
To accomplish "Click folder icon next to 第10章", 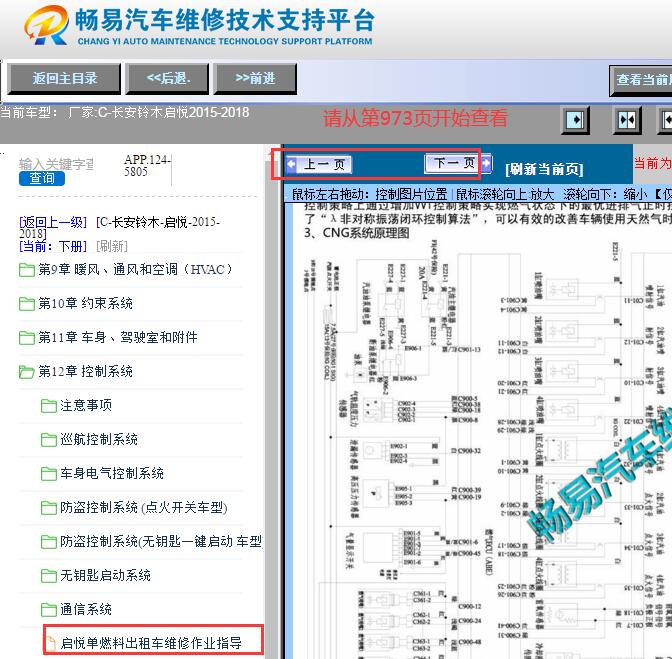I will [x=27, y=304].
